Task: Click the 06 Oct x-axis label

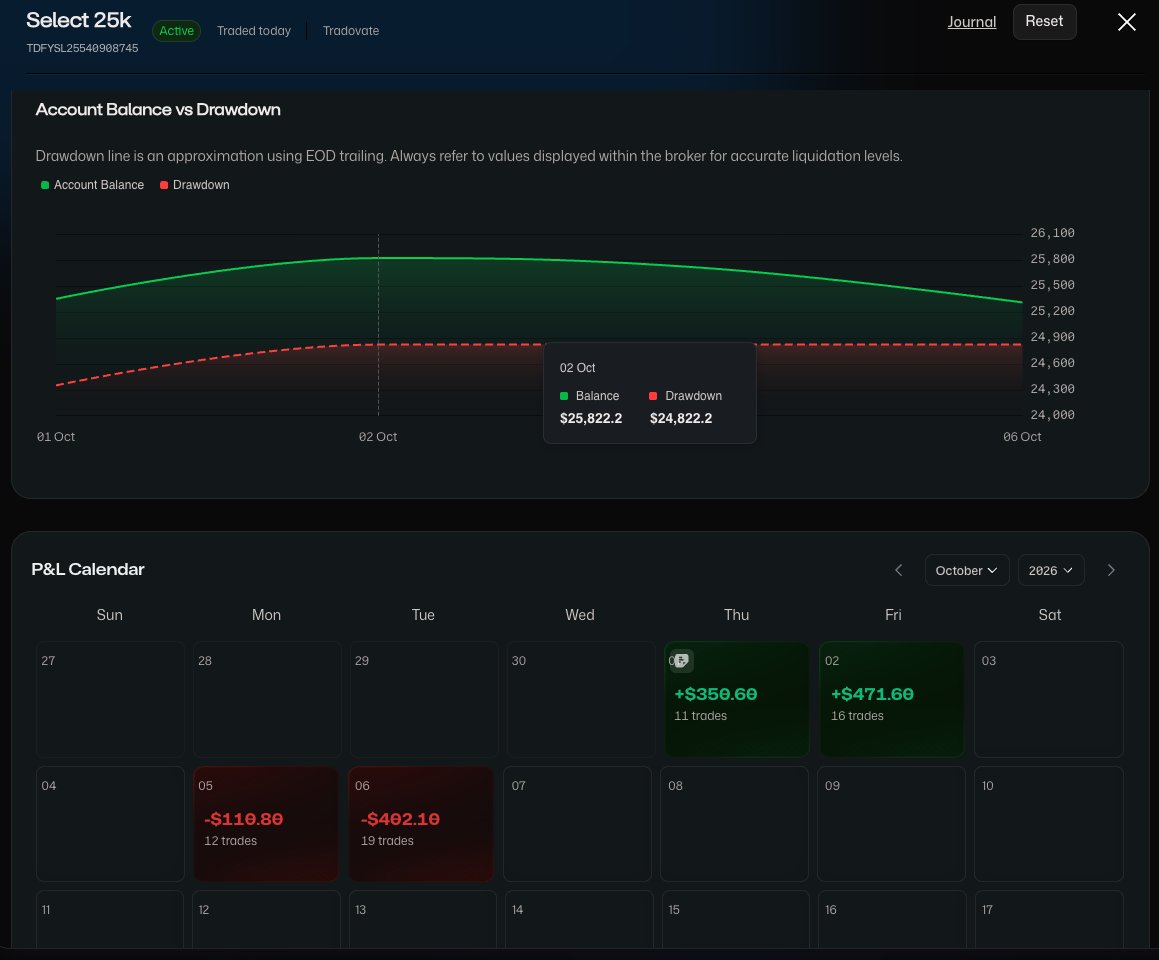Action: coord(1022,437)
